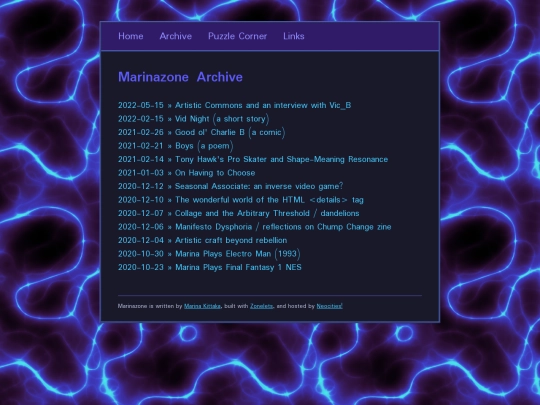Open Marina Plays Final Fantasy 1 NES
The height and width of the screenshot is (405, 540).
(238, 267)
